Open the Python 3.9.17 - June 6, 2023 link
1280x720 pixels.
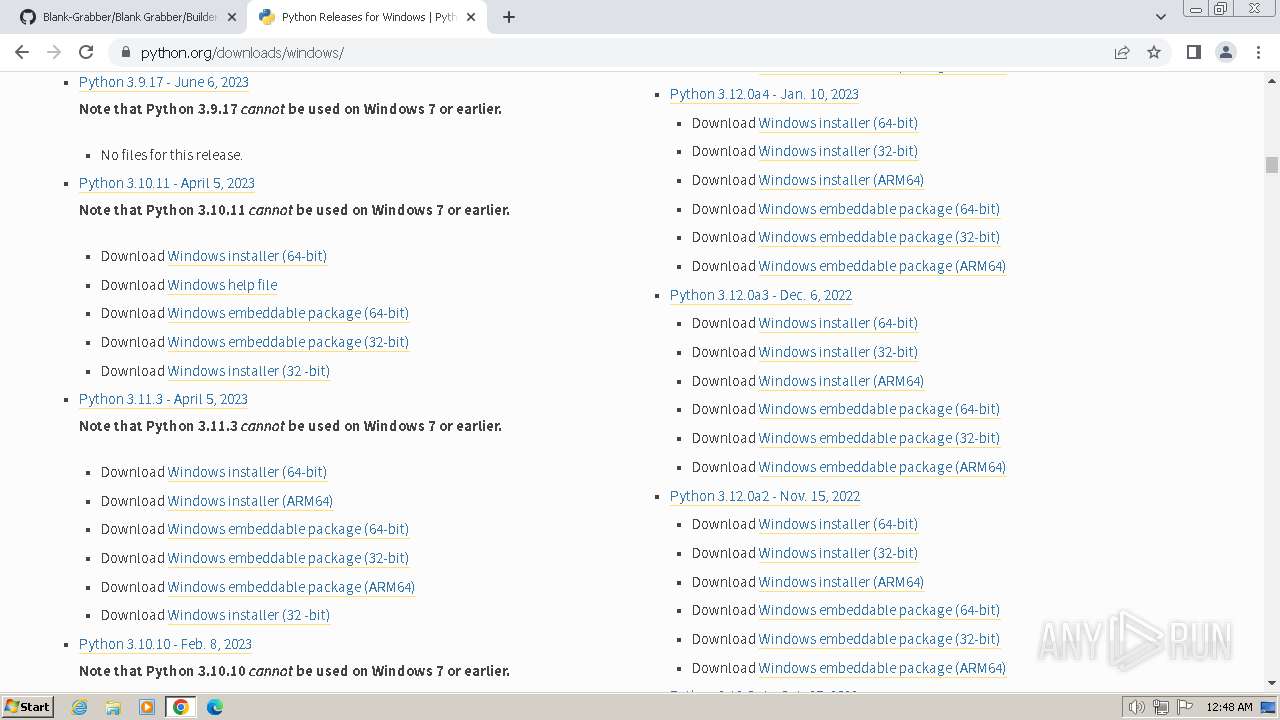click(164, 82)
